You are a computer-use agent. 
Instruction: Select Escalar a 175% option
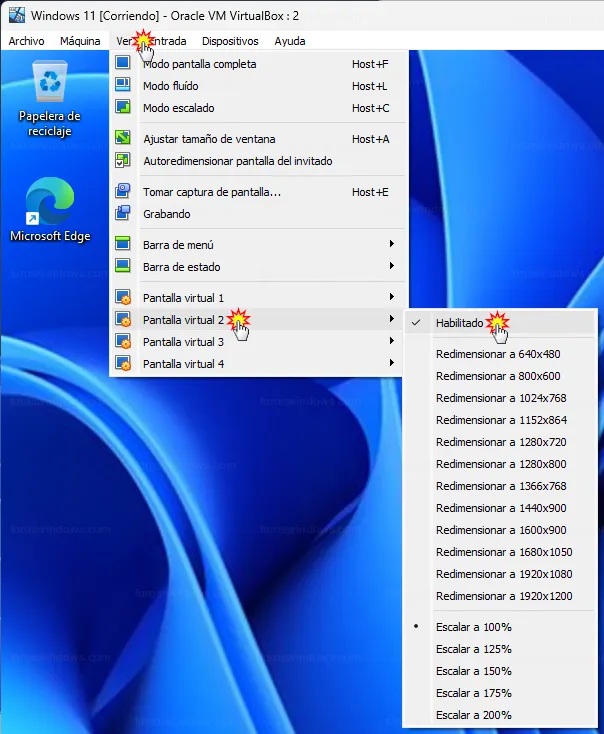[500, 693]
